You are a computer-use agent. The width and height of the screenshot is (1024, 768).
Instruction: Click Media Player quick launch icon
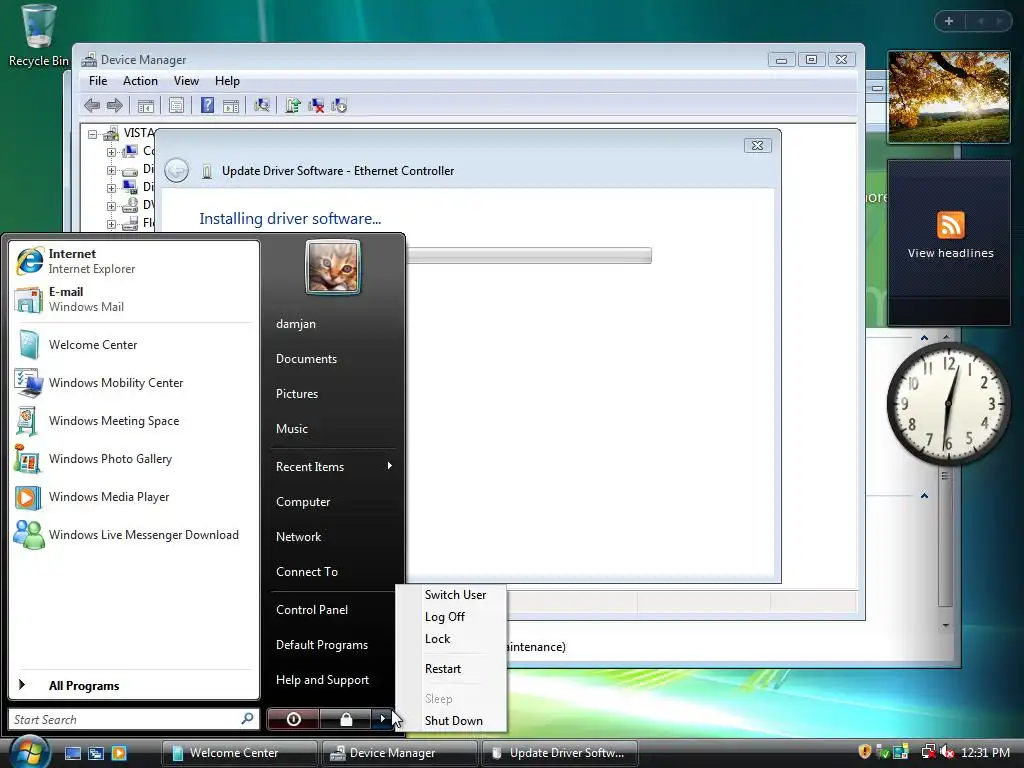119,753
